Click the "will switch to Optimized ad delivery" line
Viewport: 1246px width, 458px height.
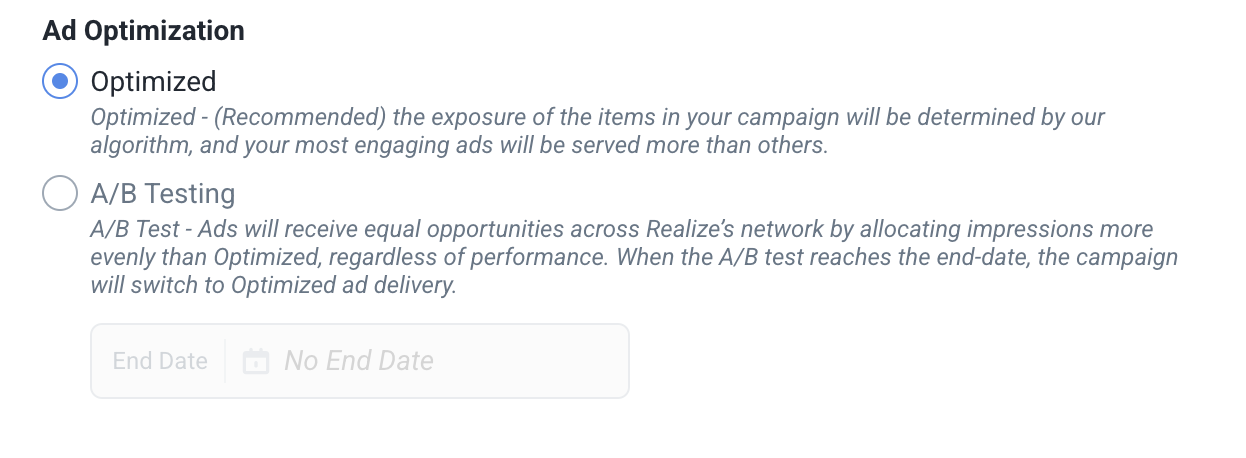[x=273, y=285]
